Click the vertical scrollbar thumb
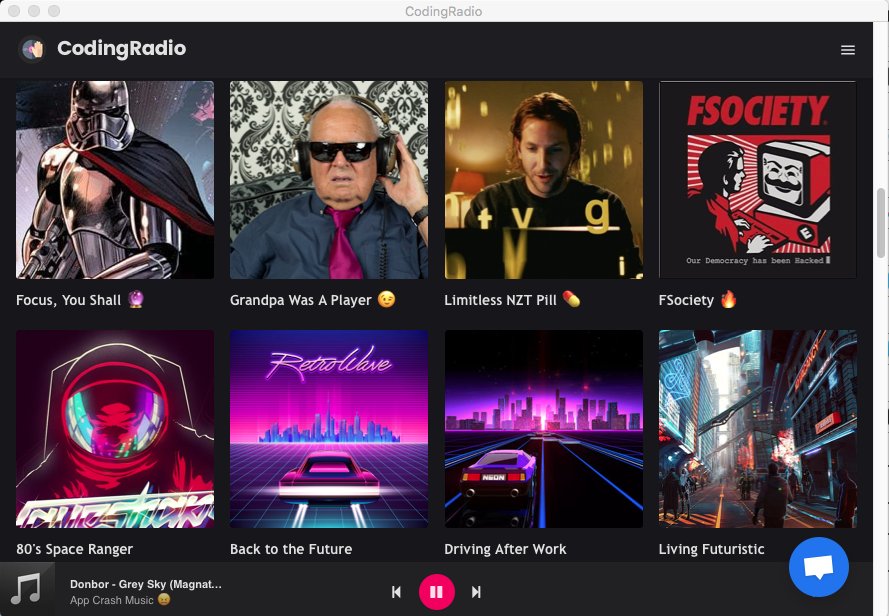This screenshot has width=889, height=616. 881,223
